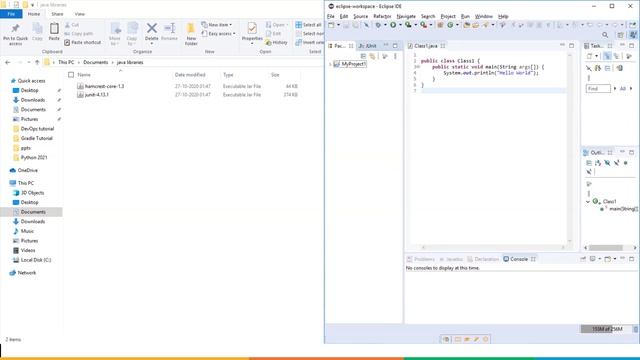Open Downloads under Quick access

click(33, 100)
